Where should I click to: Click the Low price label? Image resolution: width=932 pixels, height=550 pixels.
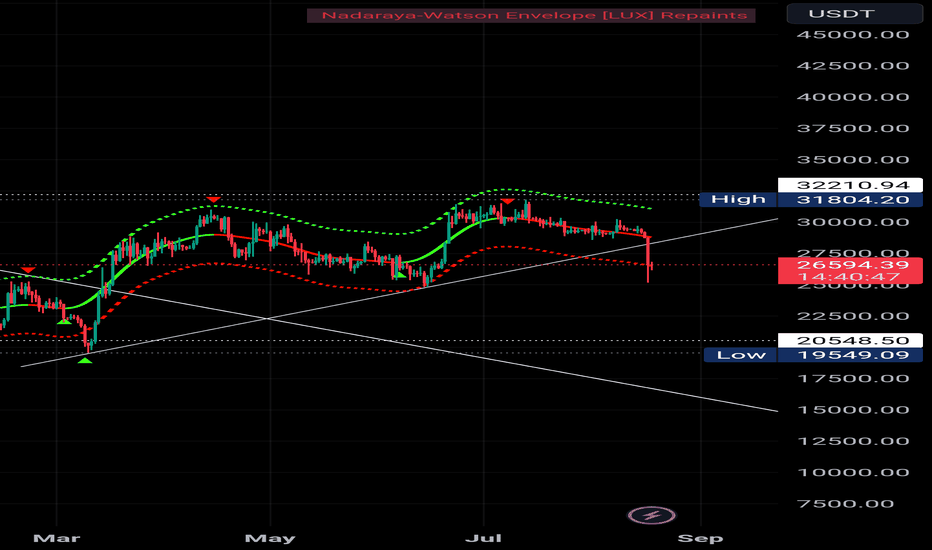741,355
